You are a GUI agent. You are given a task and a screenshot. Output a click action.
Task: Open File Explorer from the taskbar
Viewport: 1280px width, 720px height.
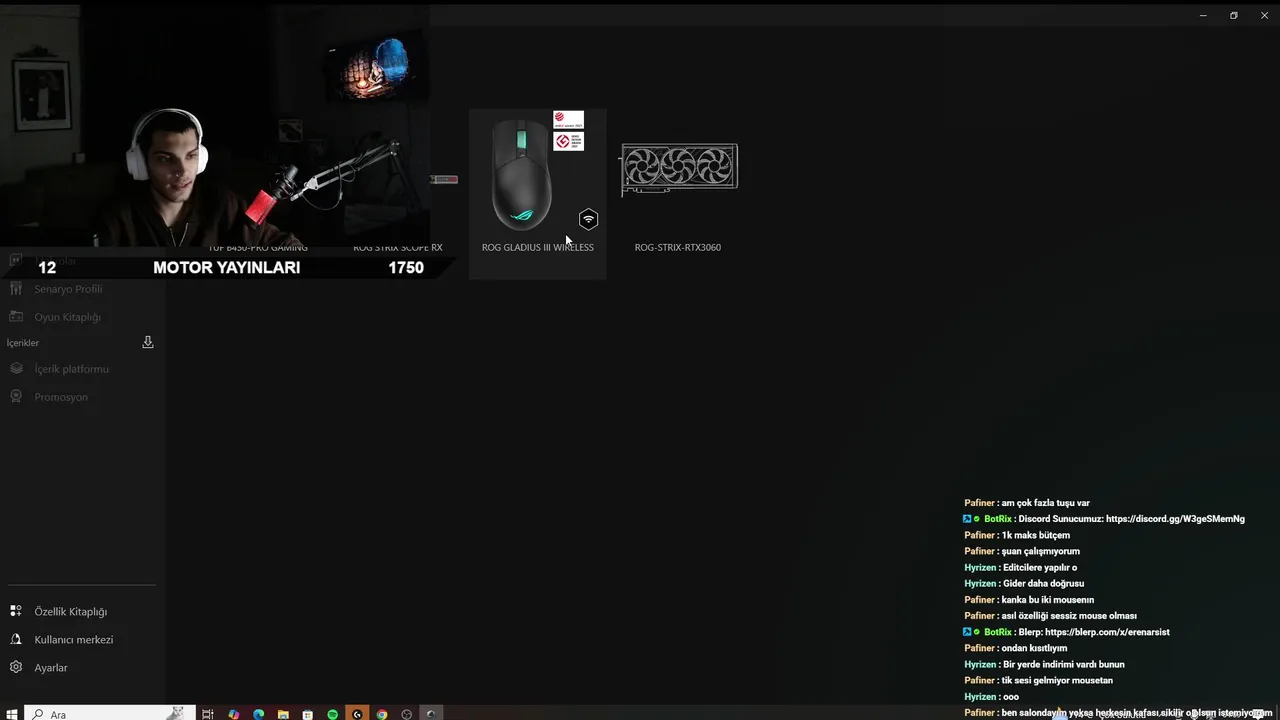pos(283,714)
